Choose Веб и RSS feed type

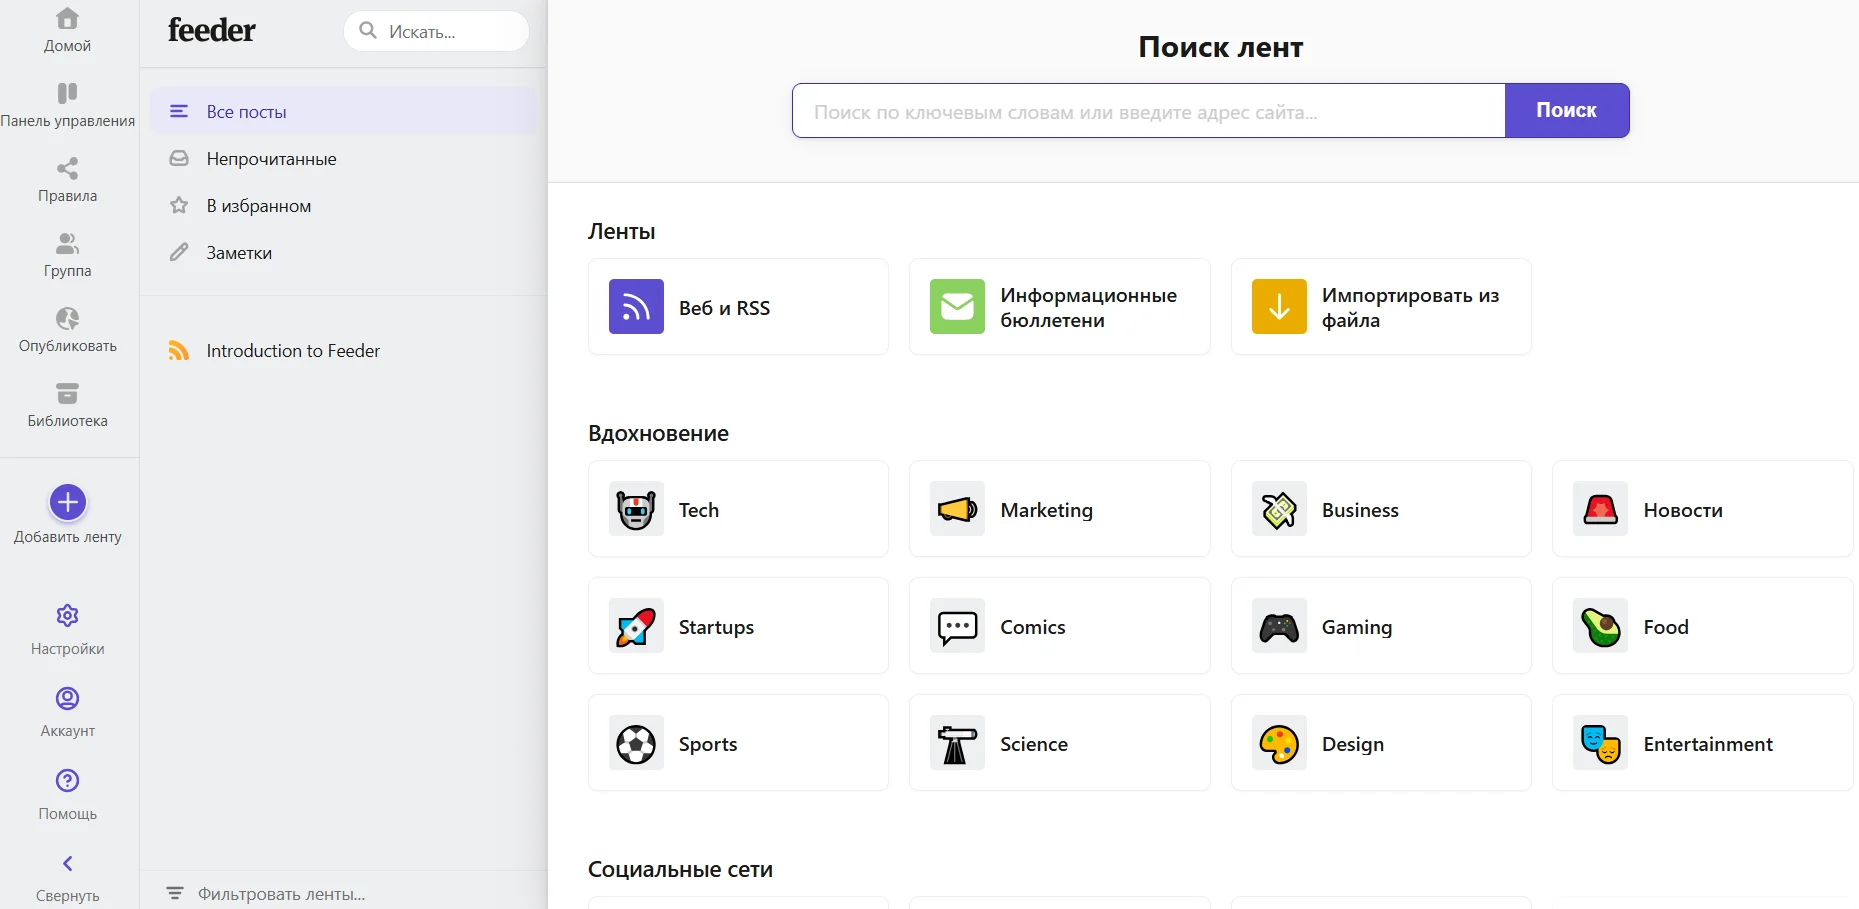pyautogui.click(x=738, y=307)
